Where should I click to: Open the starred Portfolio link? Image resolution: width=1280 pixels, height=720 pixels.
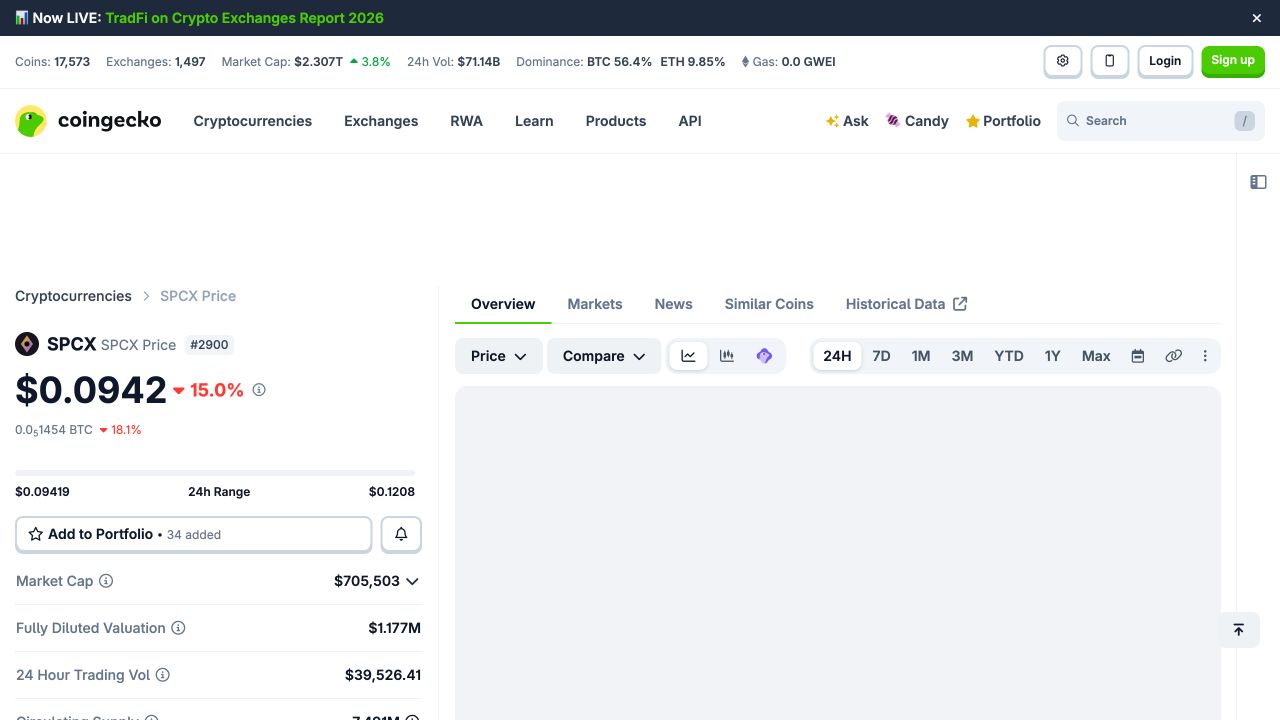[1003, 121]
